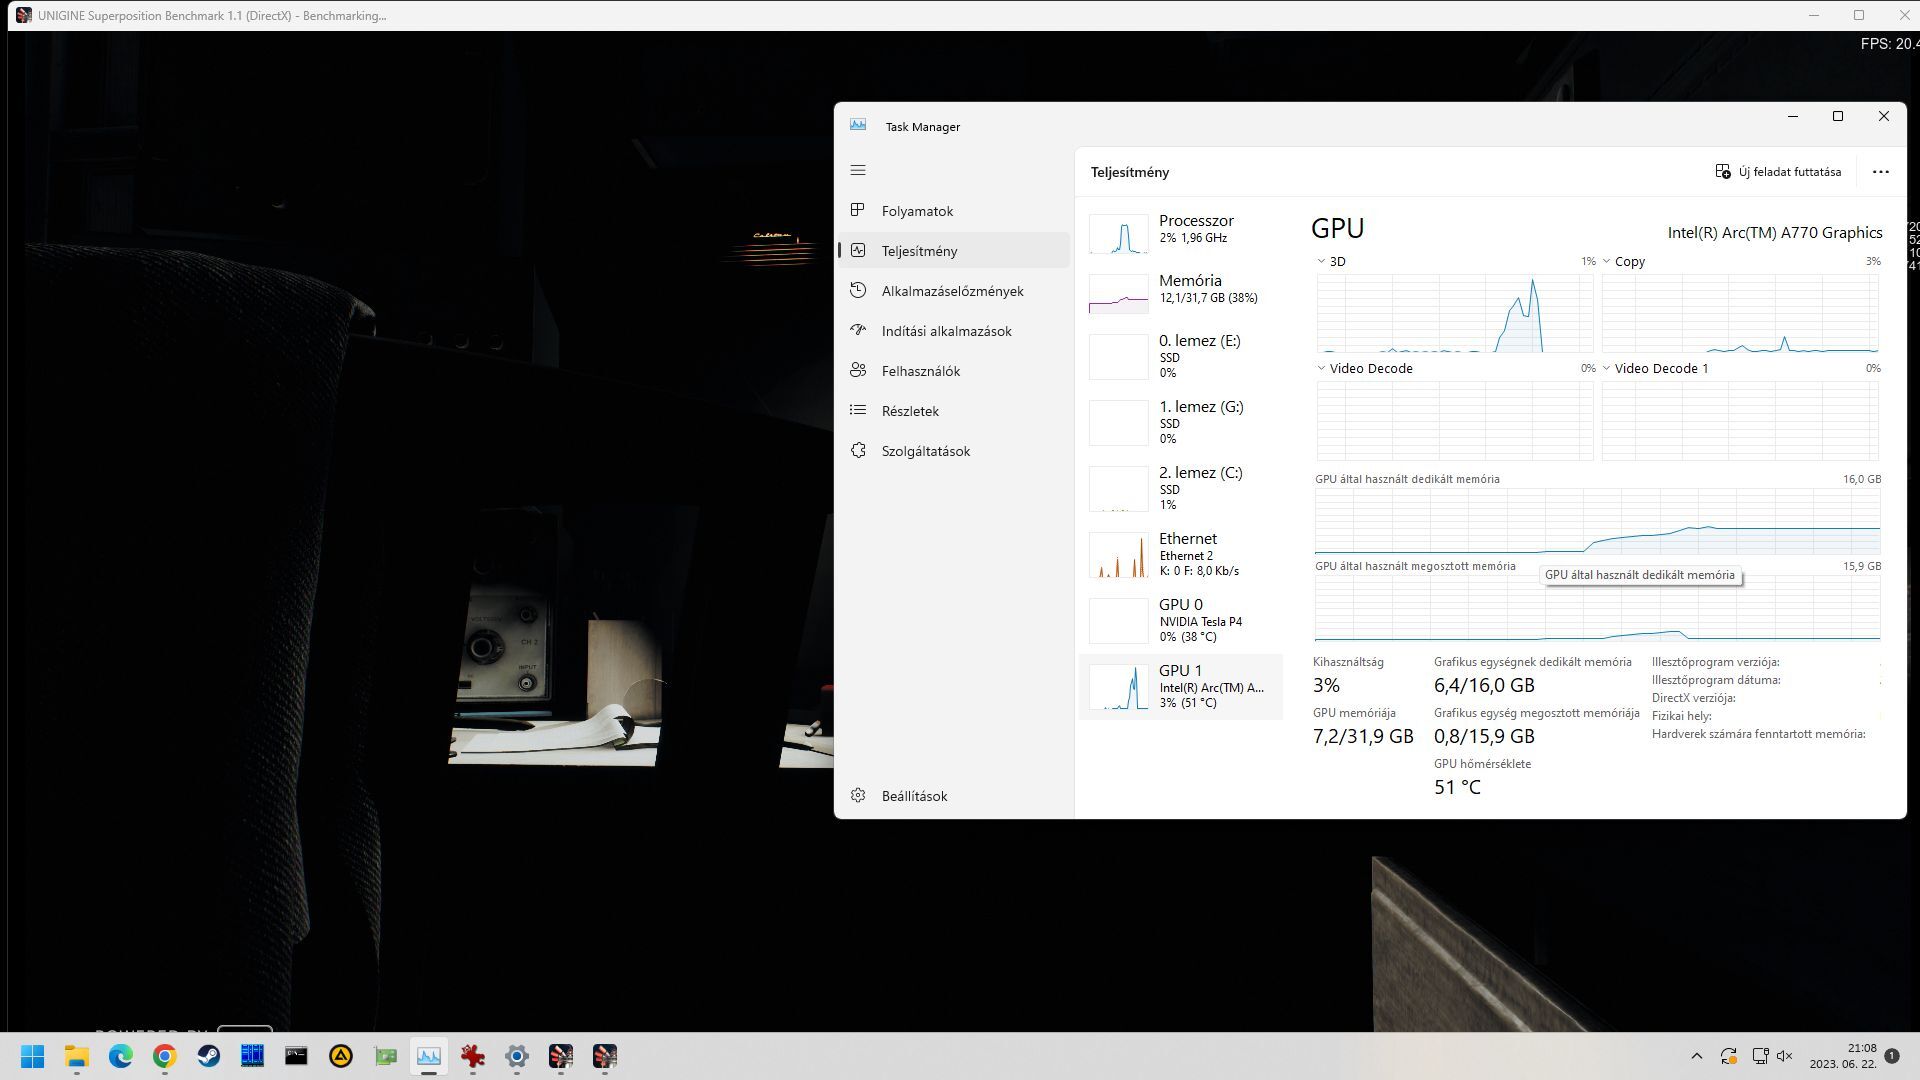The image size is (1920, 1080).
Task: Open the Felhasználók (Users) page
Action: tap(953, 371)
